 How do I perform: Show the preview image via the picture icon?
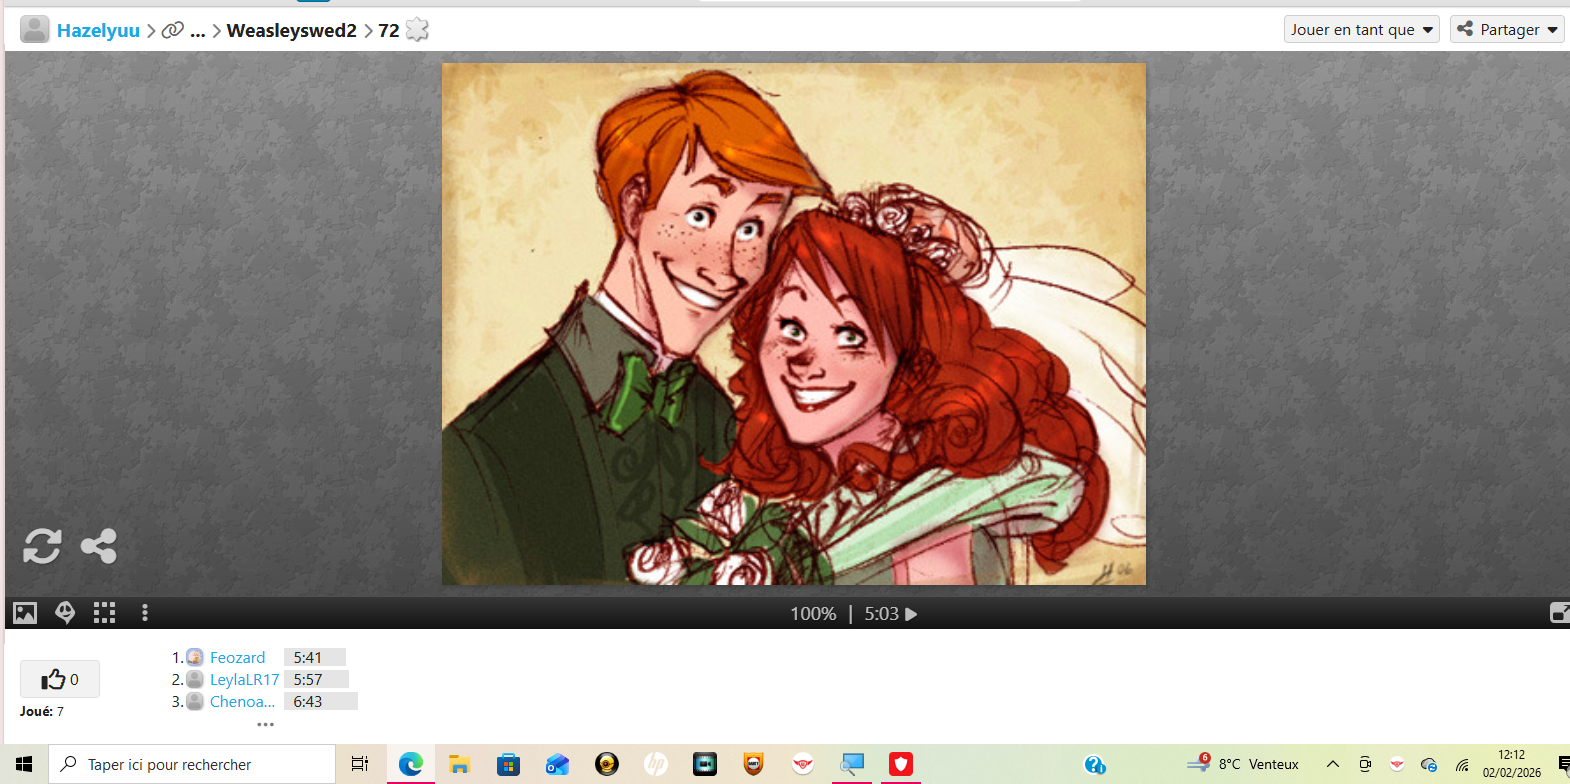[25, 613]
